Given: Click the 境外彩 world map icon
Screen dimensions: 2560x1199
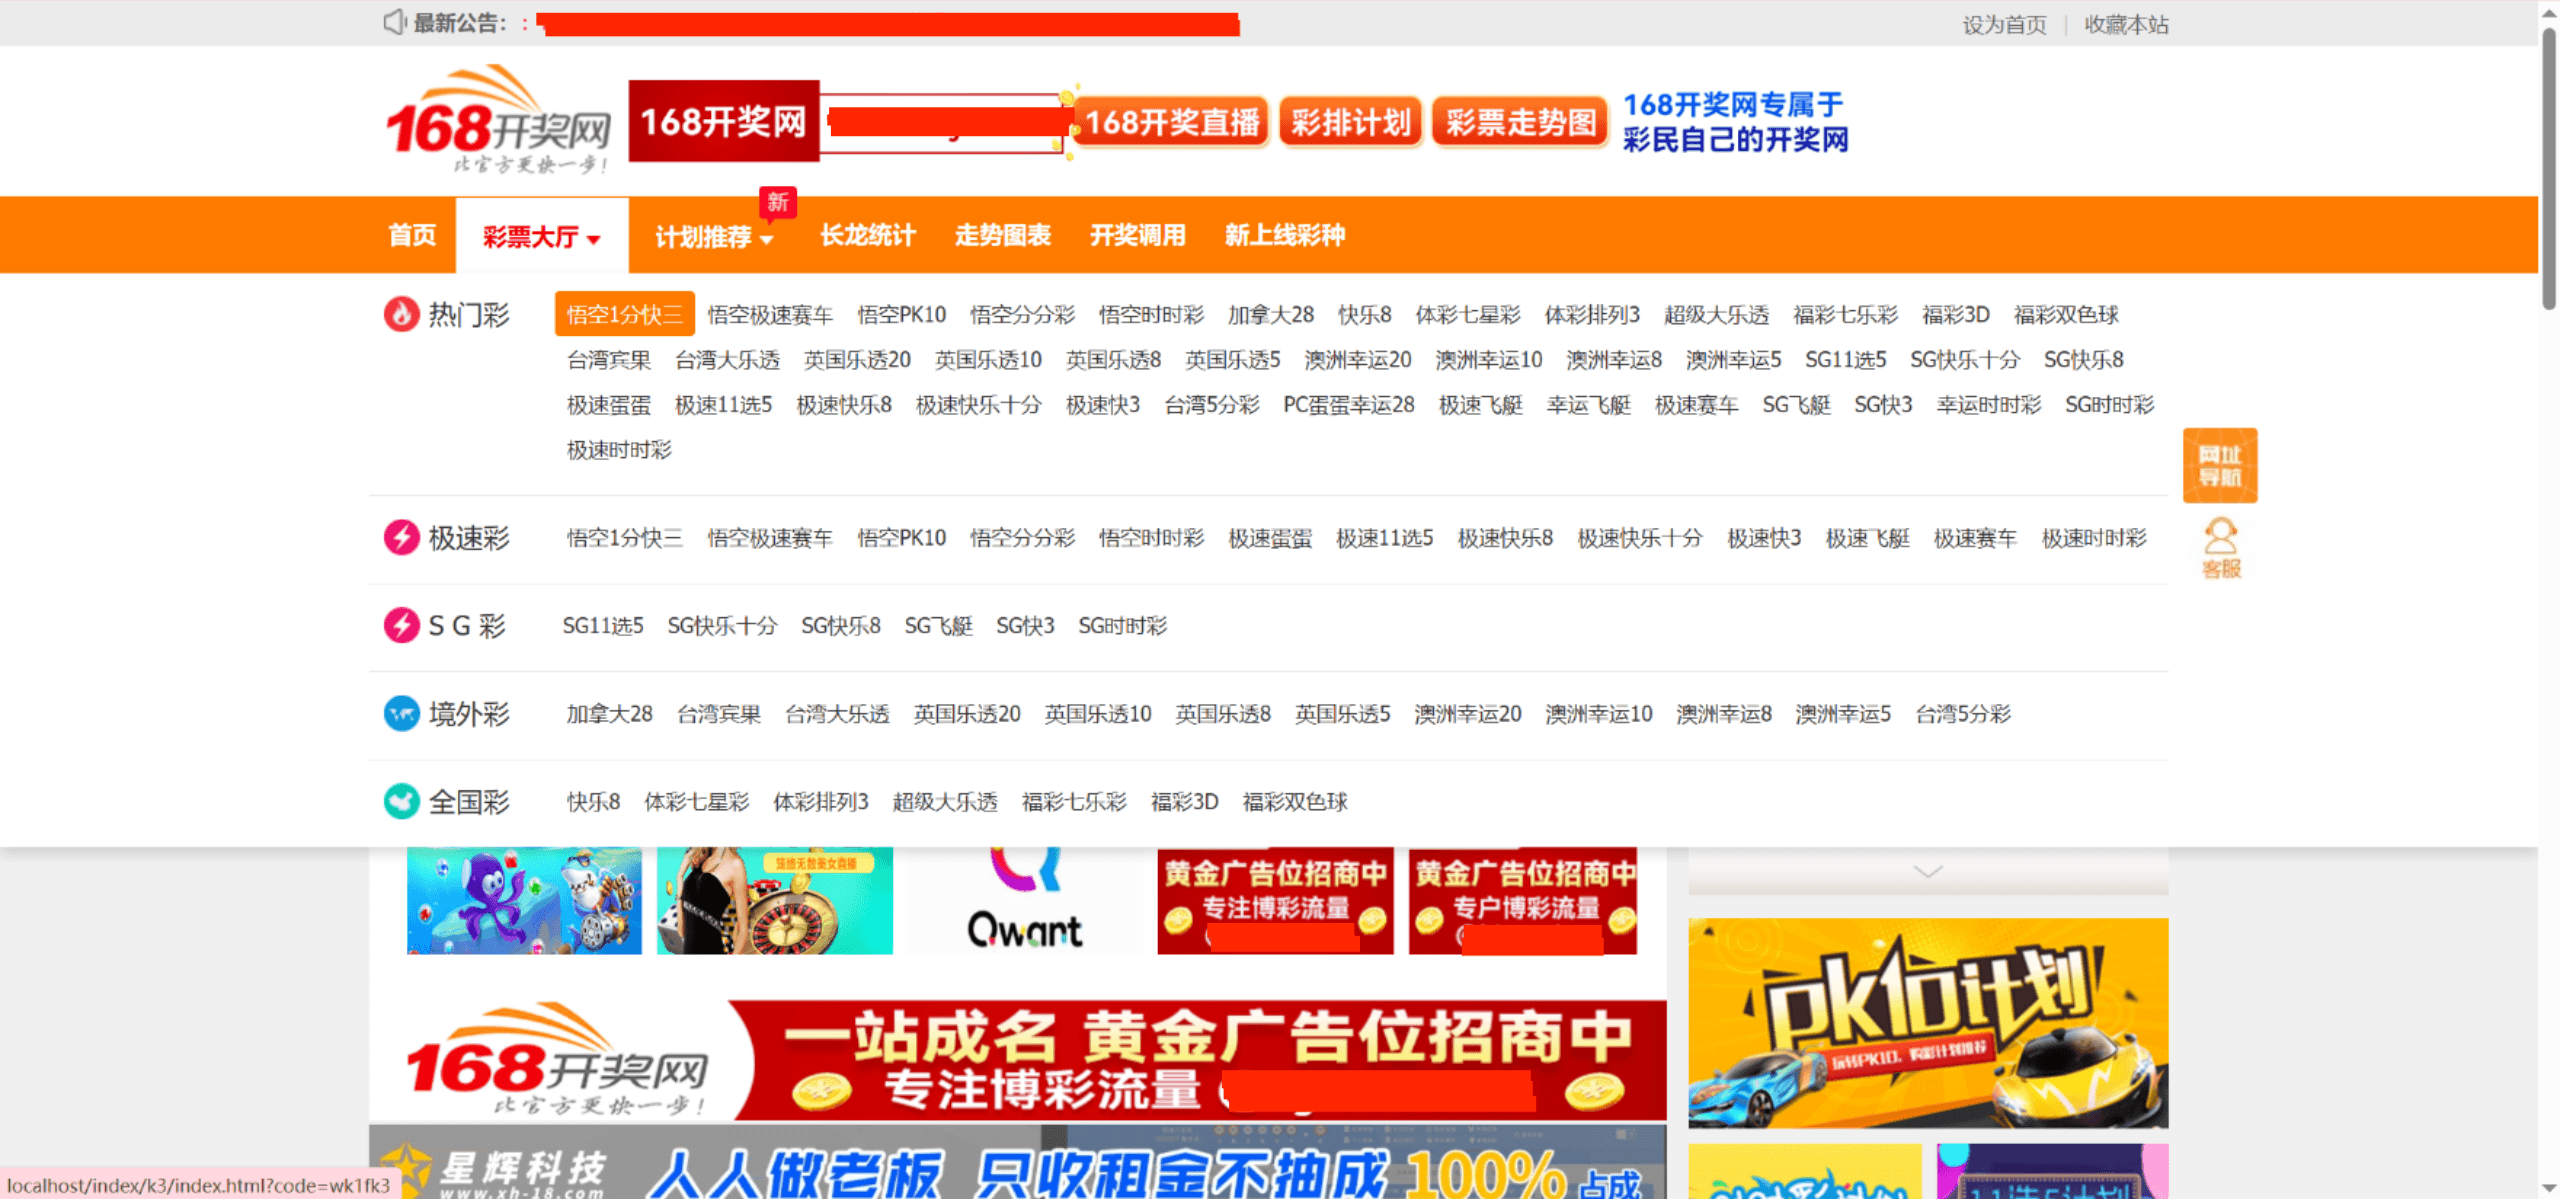Looking at the screenshot, I should coord(401,713).
